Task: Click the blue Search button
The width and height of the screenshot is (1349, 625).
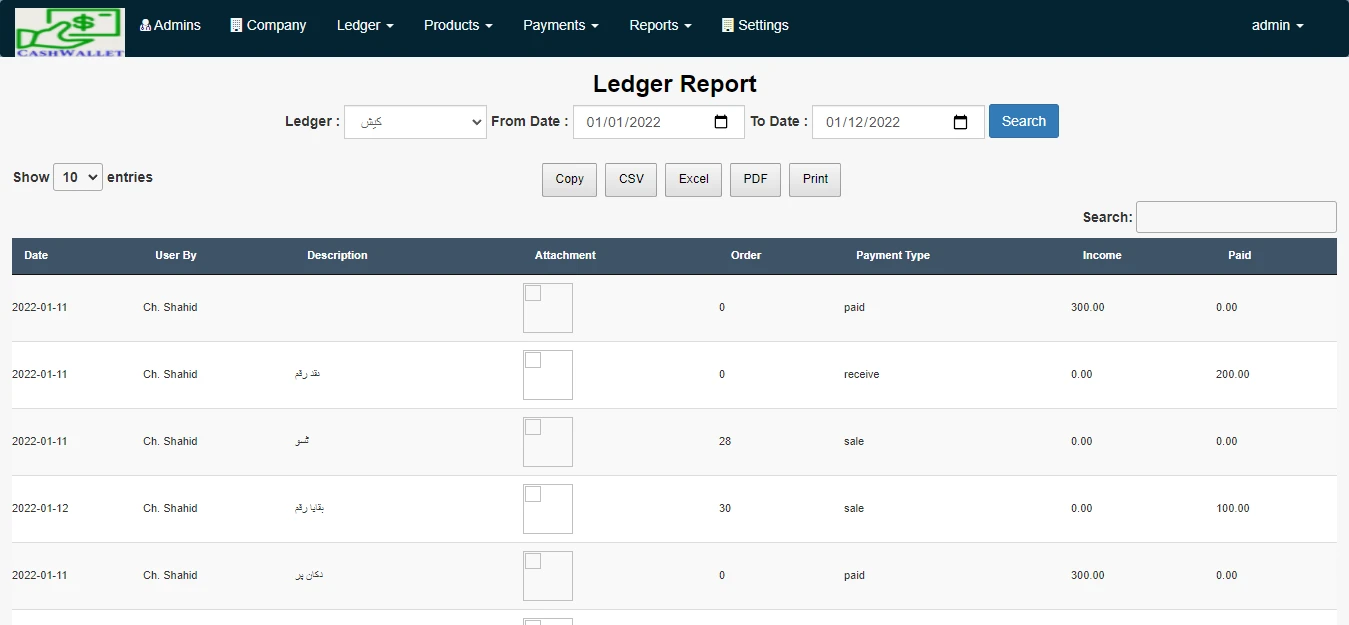Action: 1023,121
